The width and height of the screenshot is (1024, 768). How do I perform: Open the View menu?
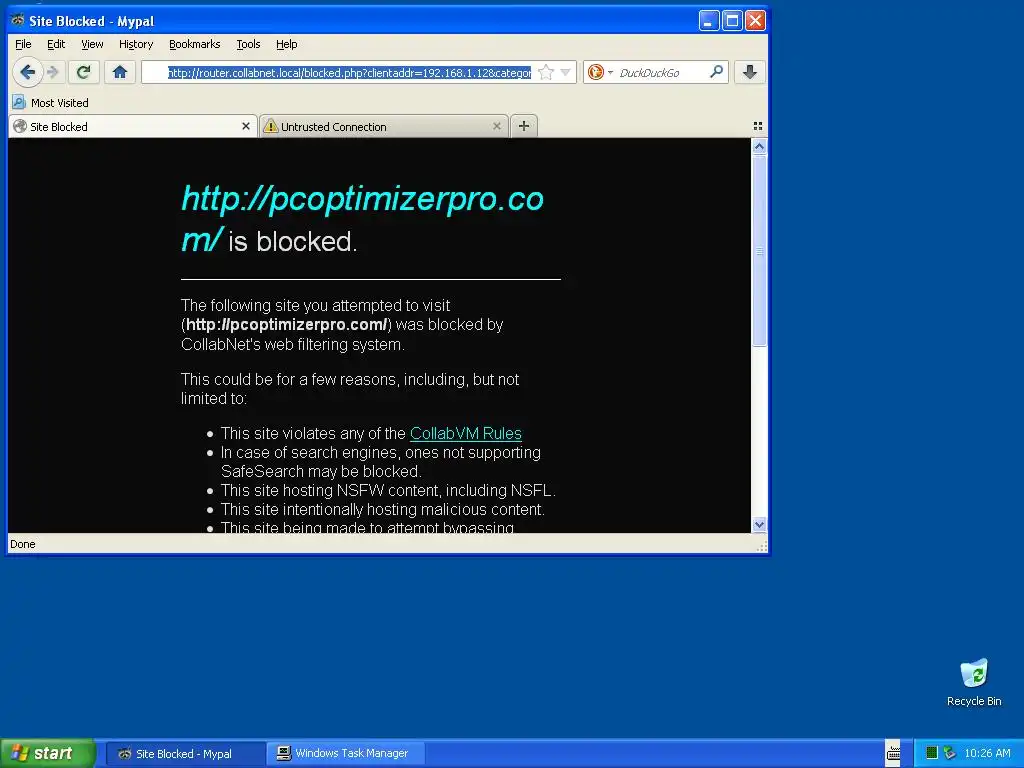pyautogui.click(x=92, y=44)
